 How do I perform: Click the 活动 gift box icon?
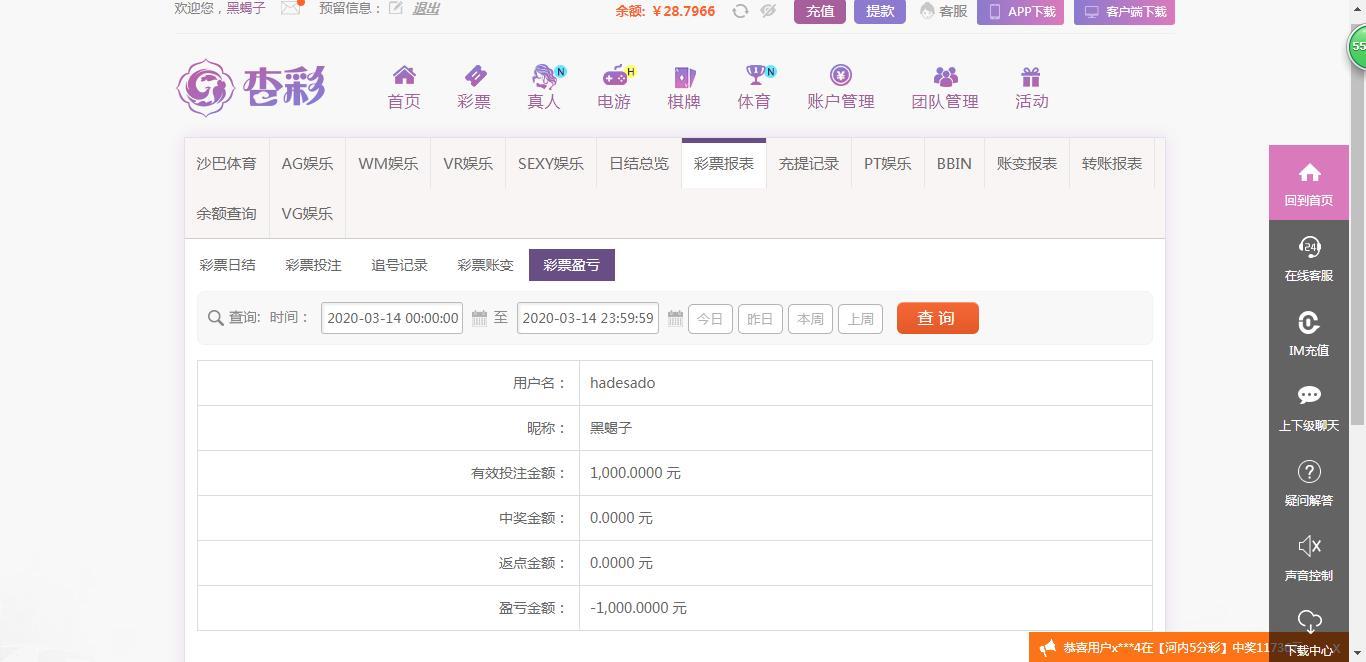click(1031, 76)
